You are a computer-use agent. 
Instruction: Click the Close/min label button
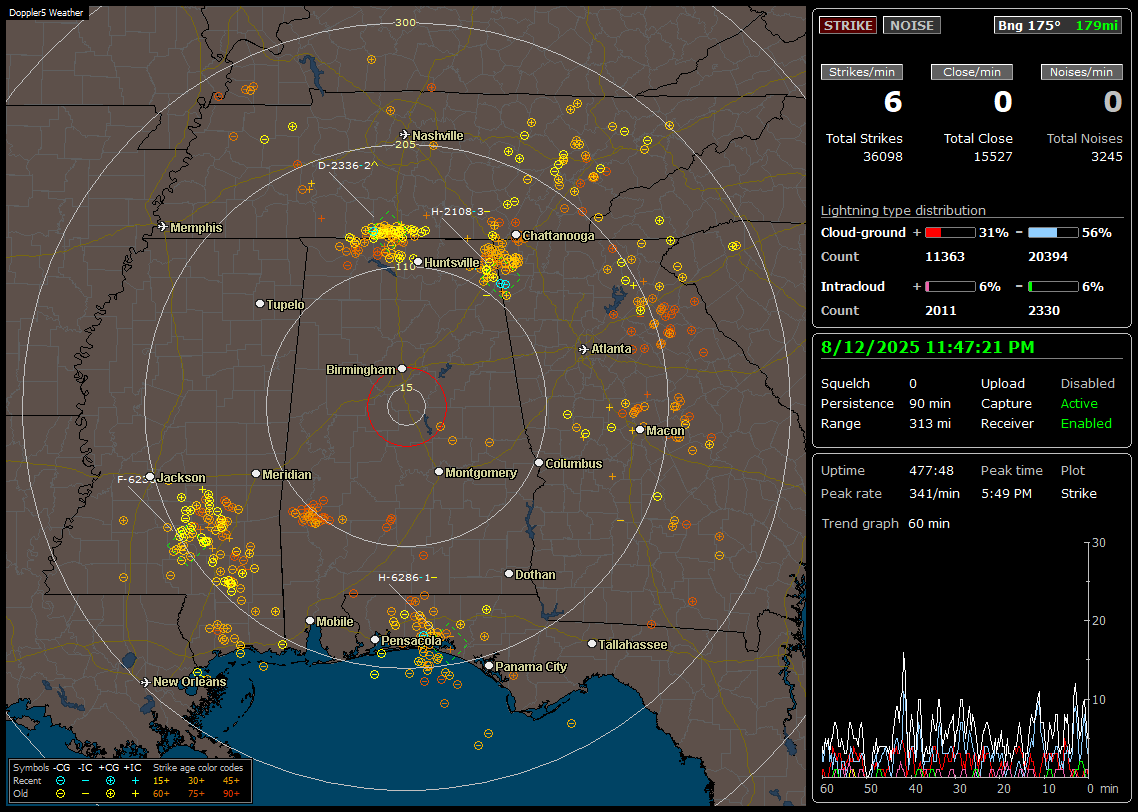972,72
